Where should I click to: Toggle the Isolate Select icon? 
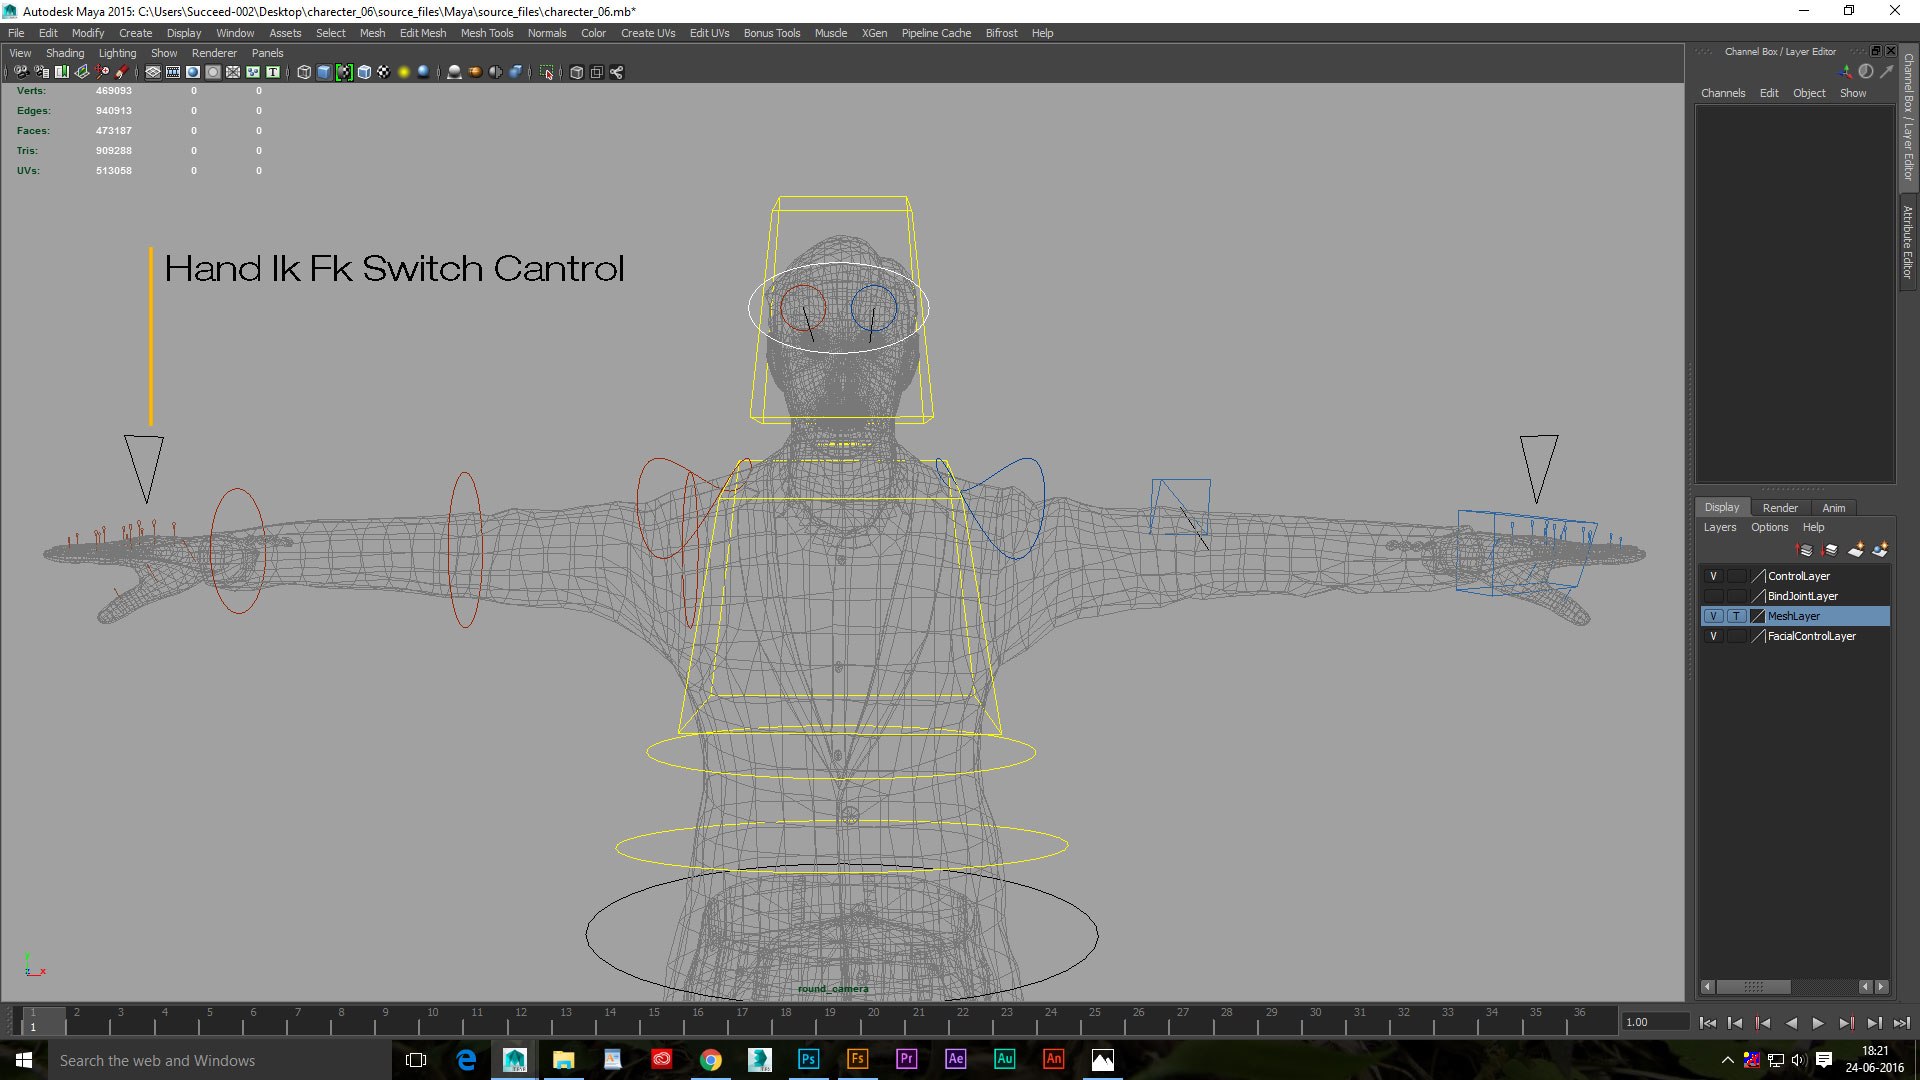coord(547,72)
